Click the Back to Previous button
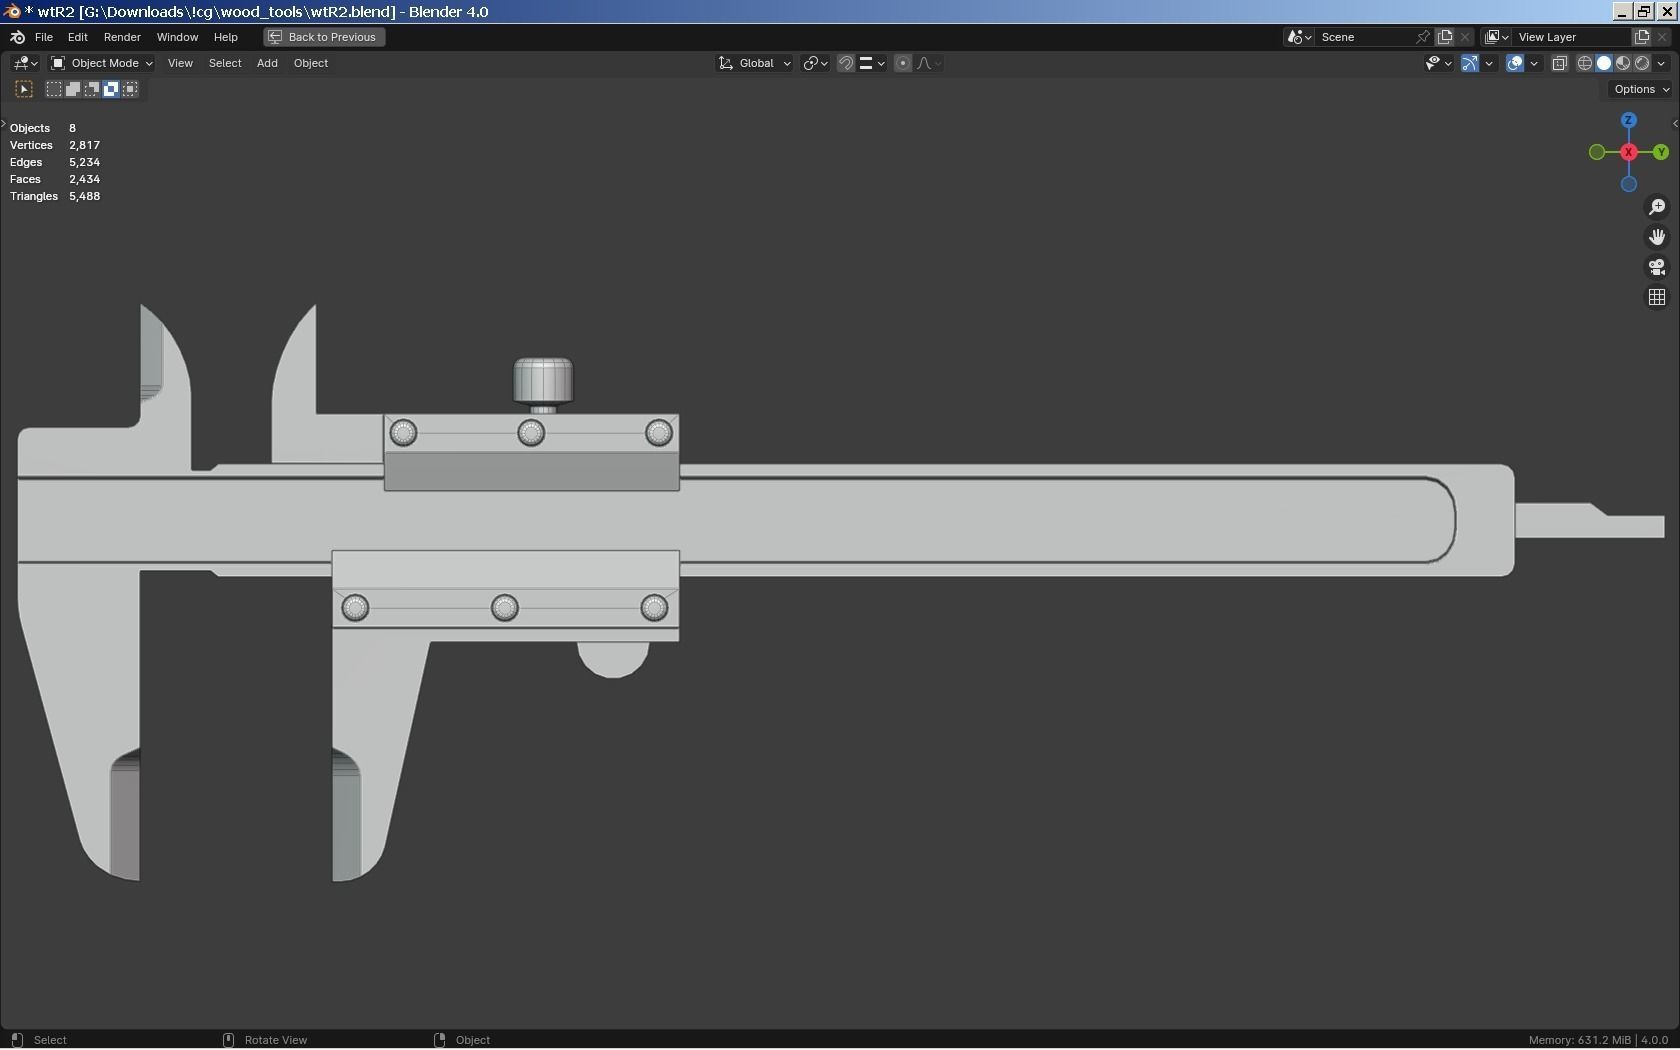Image resolution: width=1680 pixels, height=1050 pixels. pyautogui.click(x=324, y=37)
